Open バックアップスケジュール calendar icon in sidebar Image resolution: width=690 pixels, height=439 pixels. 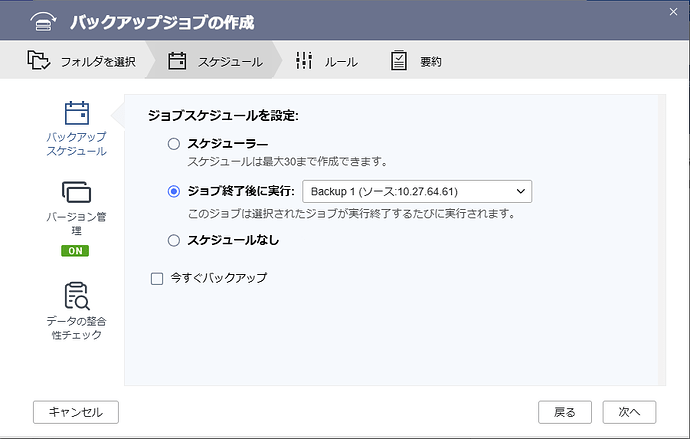[x=77, y=114]
